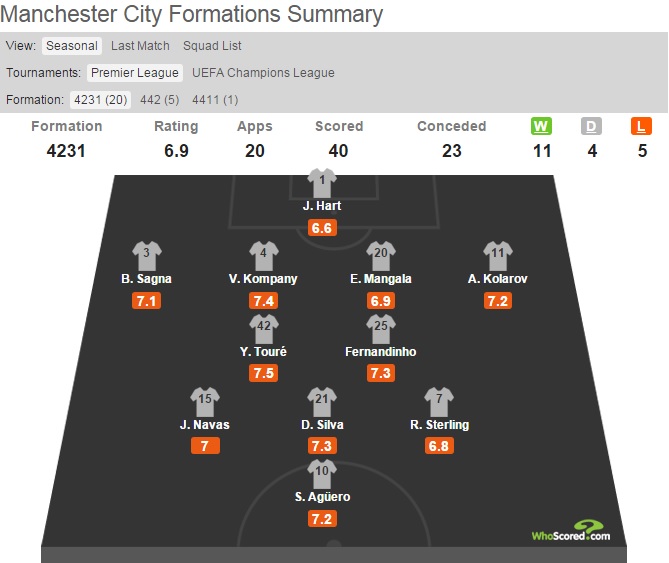
Task: Click E. Mangala's 6.9 rating badge
Action: (x=380, y=301)
